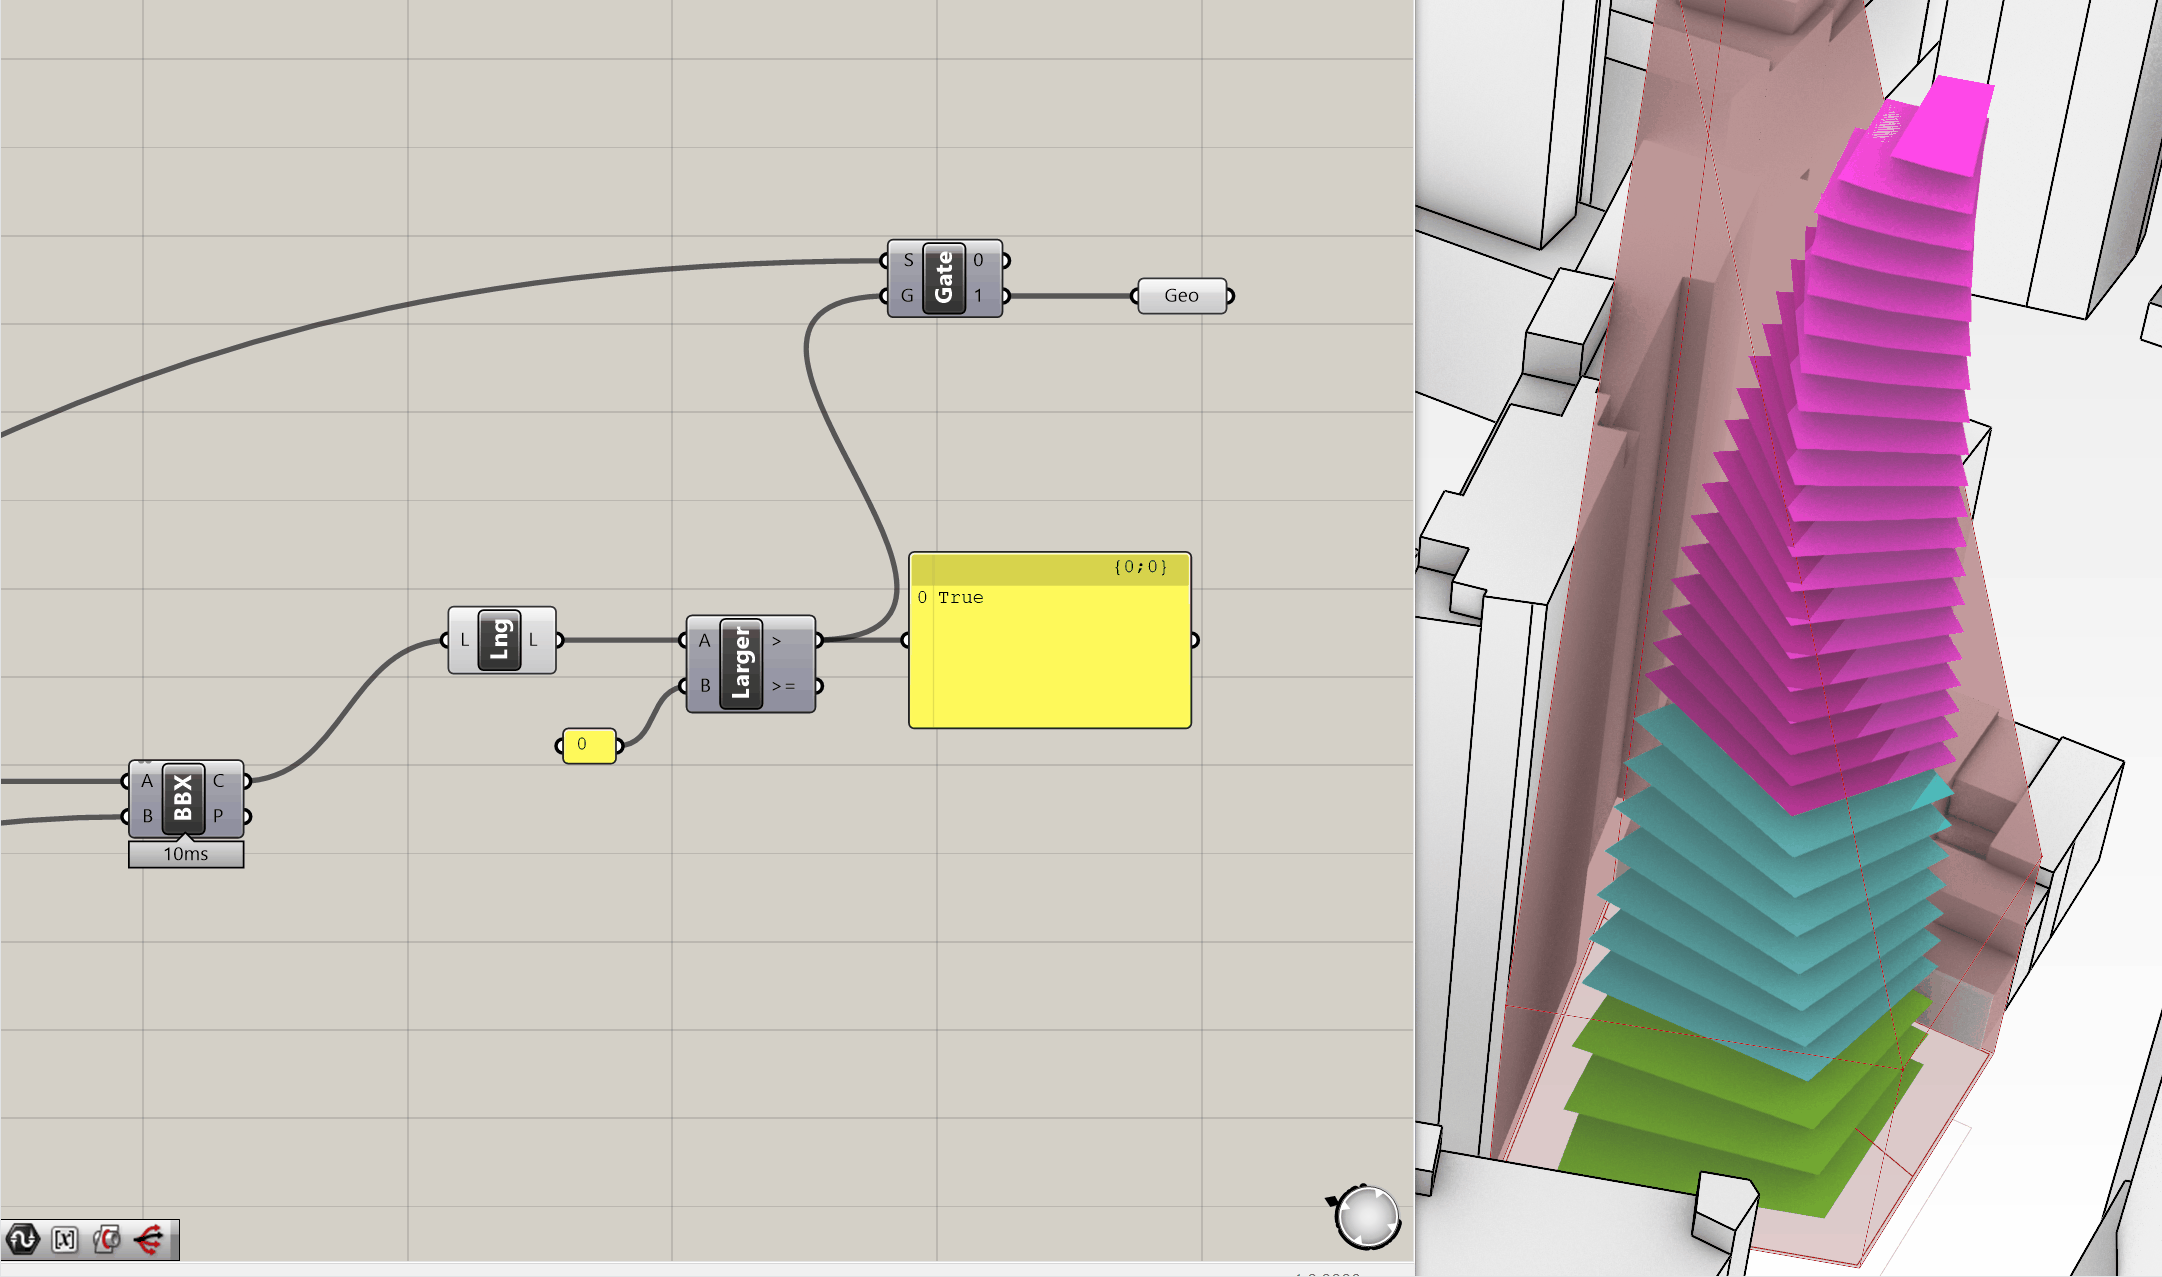The width and height of the screenshot is (2162, 1277).
Task: Click the Gate component's S input
Action: tap(907, 260)
